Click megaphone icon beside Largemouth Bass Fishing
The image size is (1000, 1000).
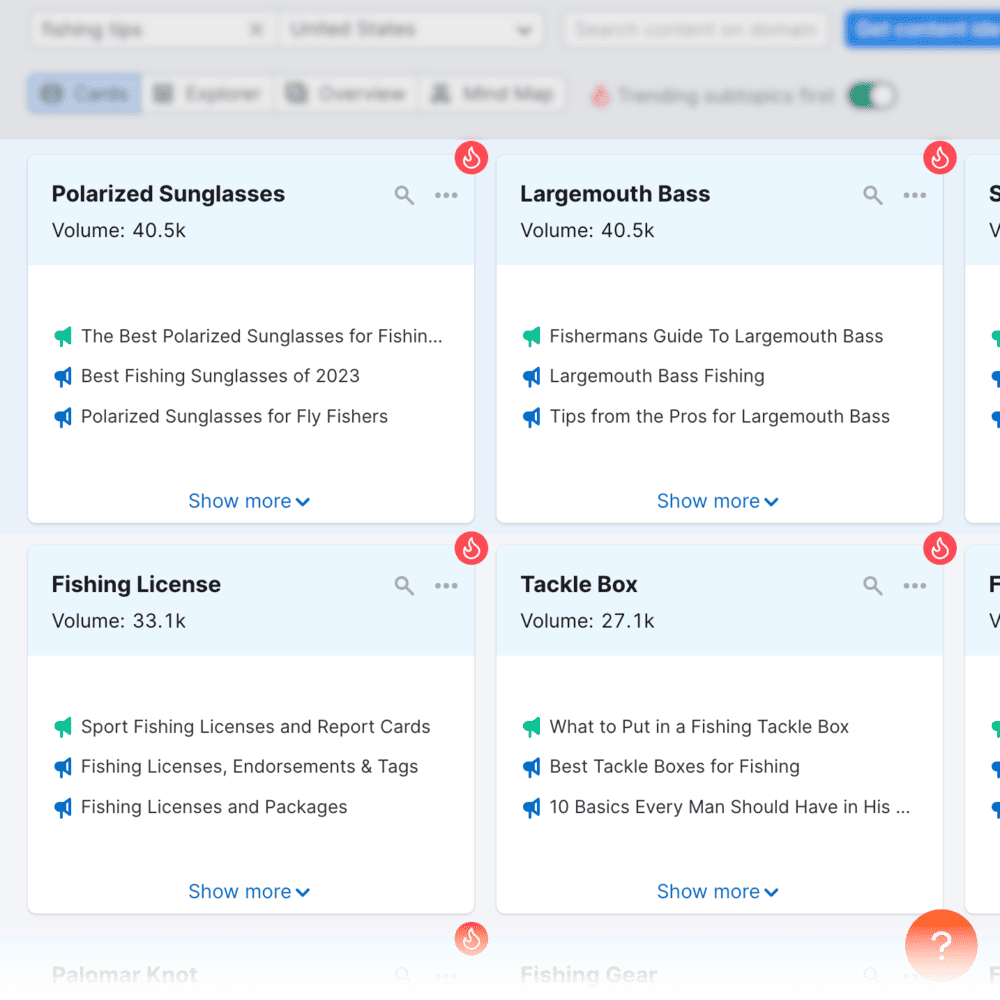tap(532, 377)
